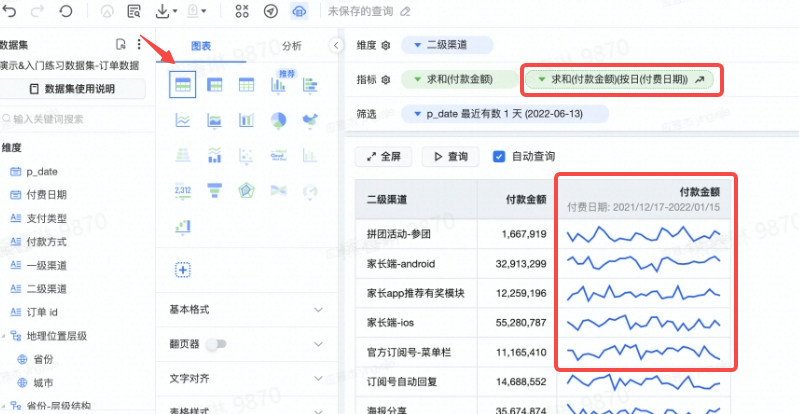
Task: Add custom chart with plus icon
Action: [x=182, y=270]
